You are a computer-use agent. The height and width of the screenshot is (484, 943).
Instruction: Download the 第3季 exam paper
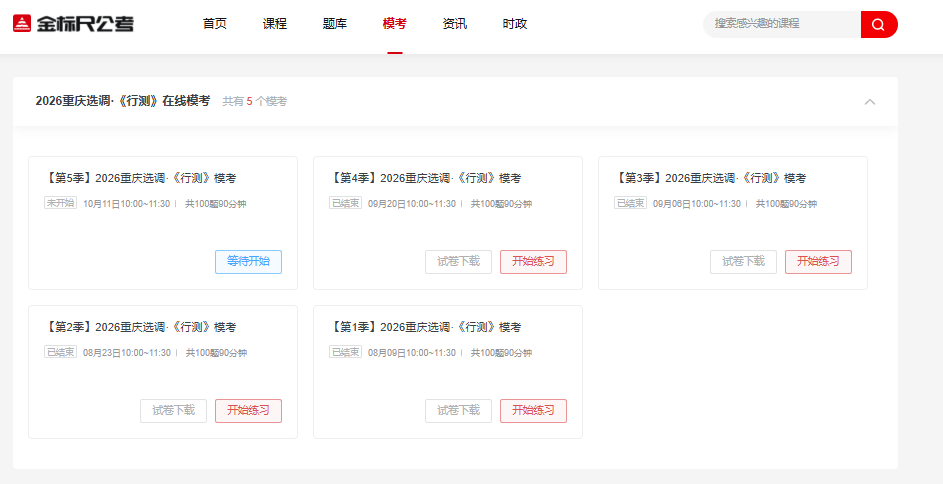click(x=743, y=262)
